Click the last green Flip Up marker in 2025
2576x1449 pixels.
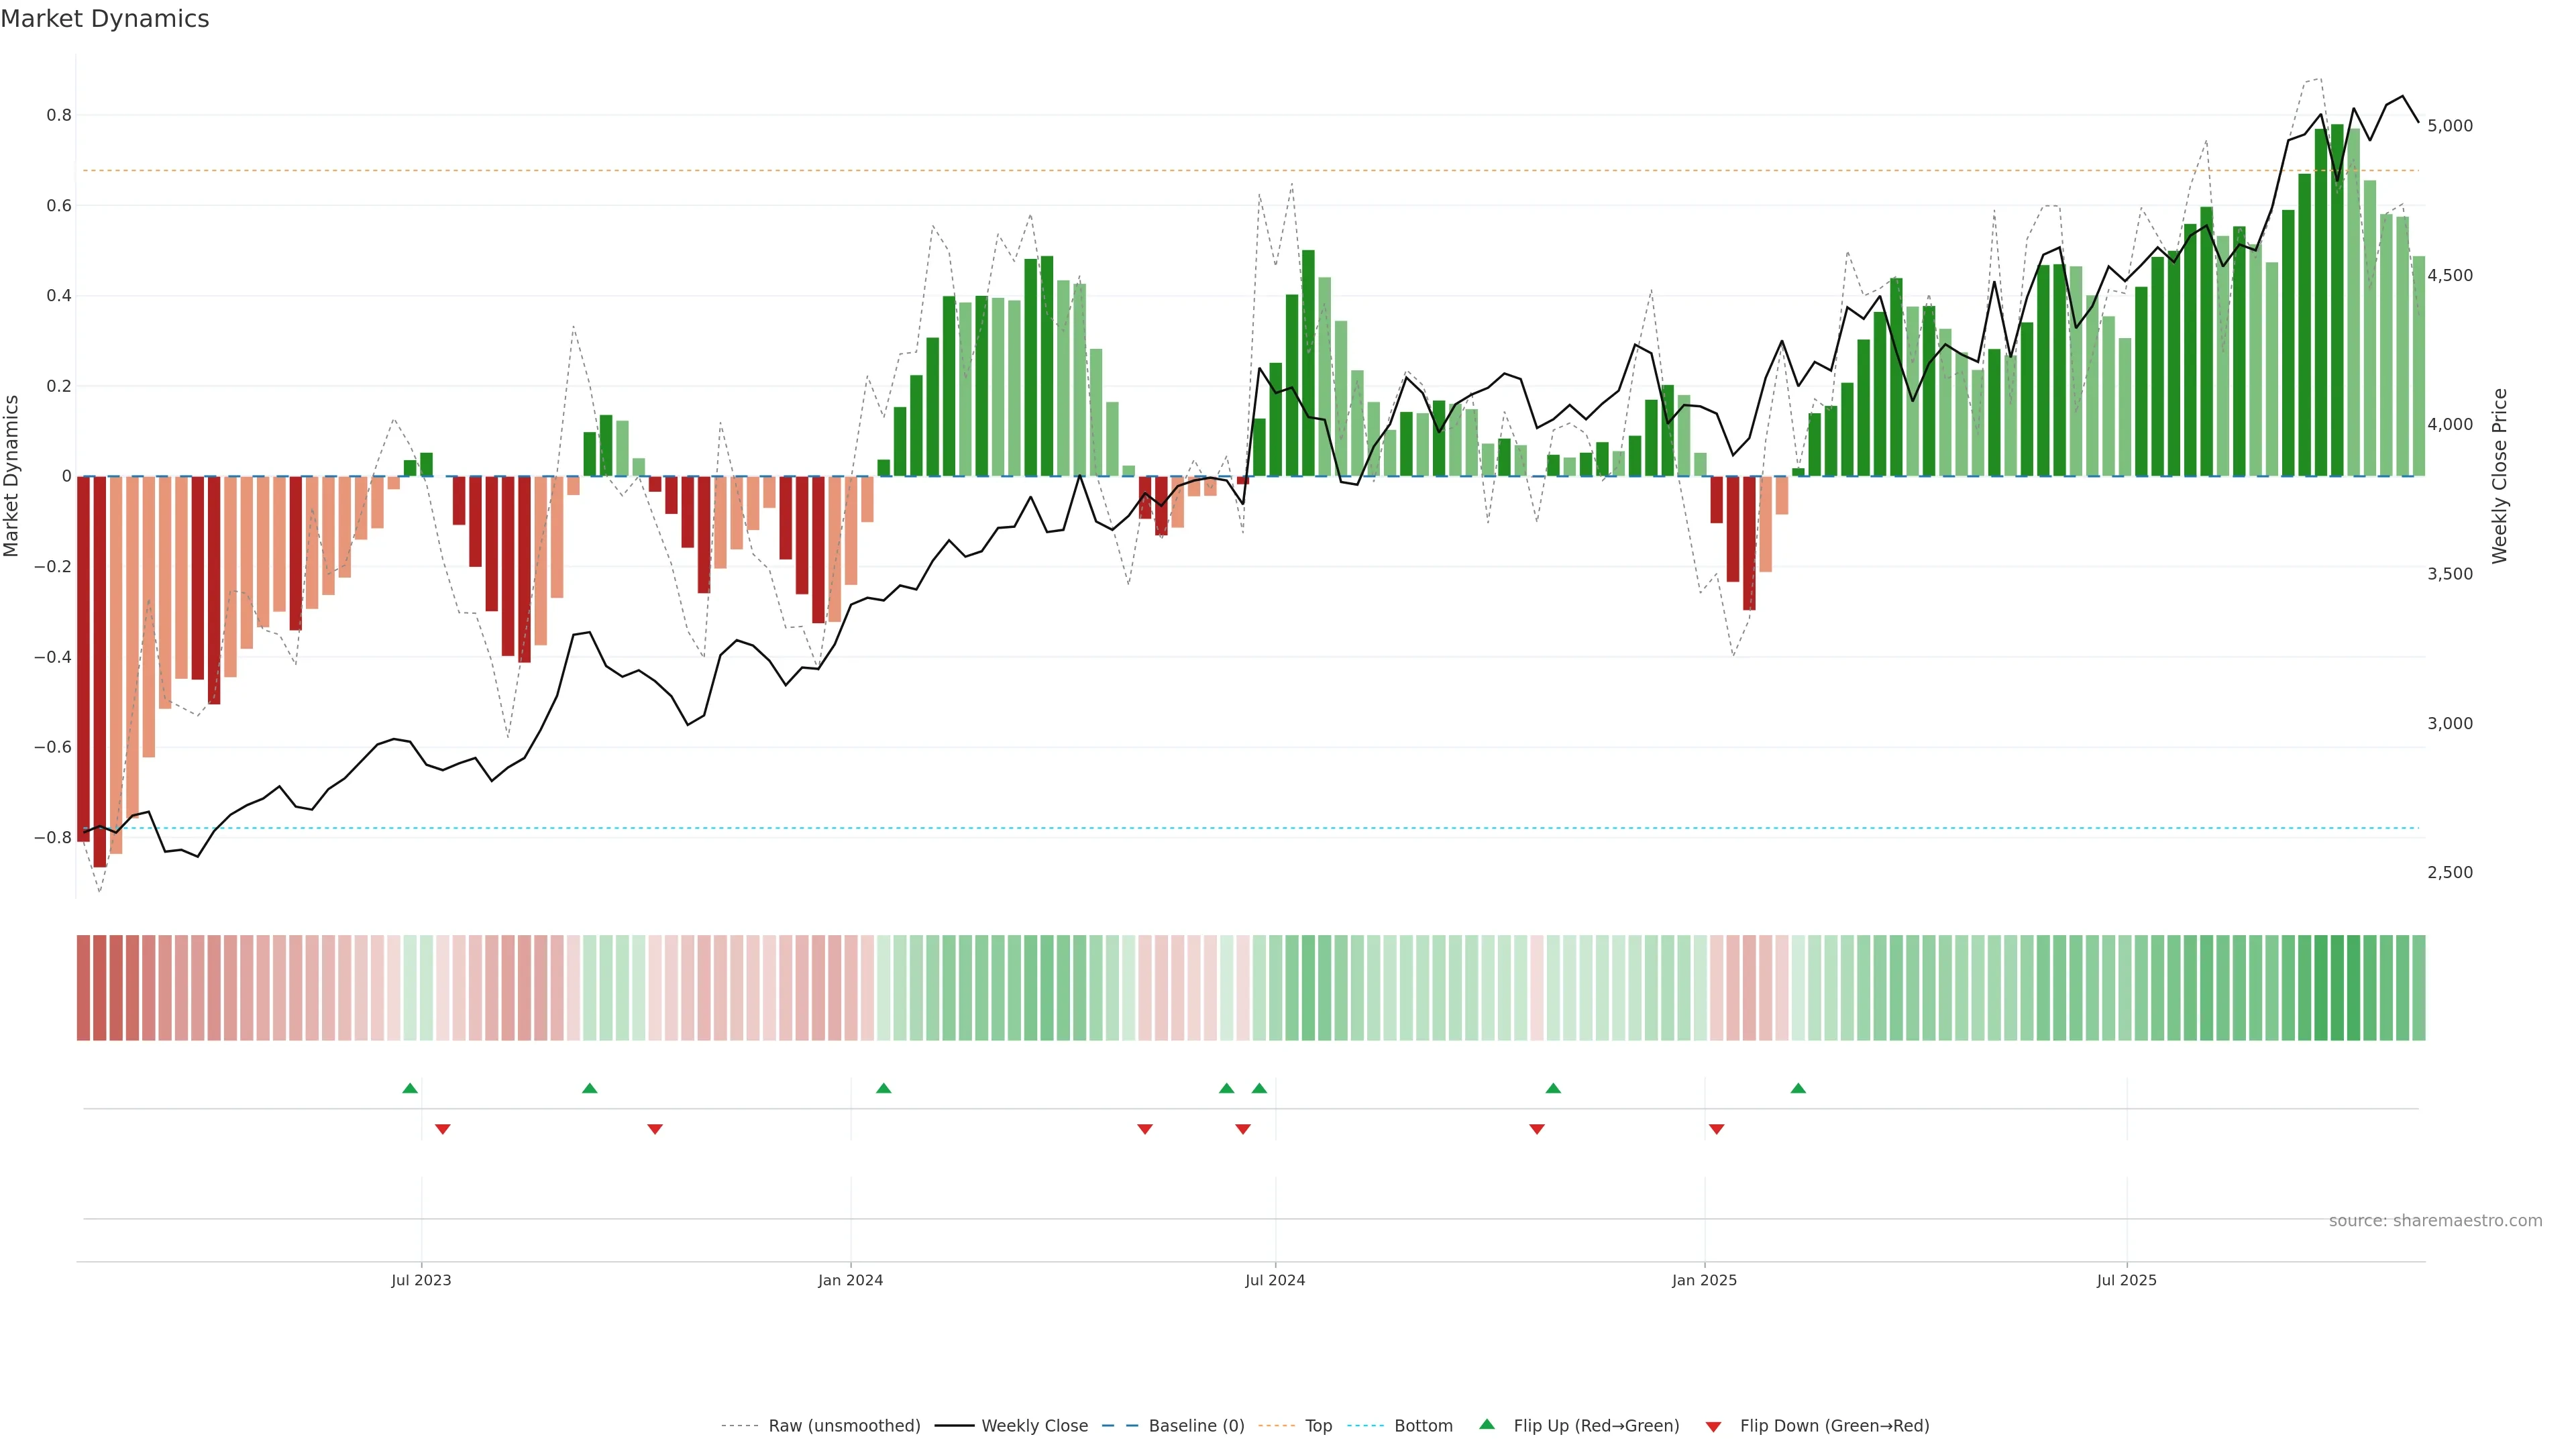pyautogui.click(x=1798, y=1088)
